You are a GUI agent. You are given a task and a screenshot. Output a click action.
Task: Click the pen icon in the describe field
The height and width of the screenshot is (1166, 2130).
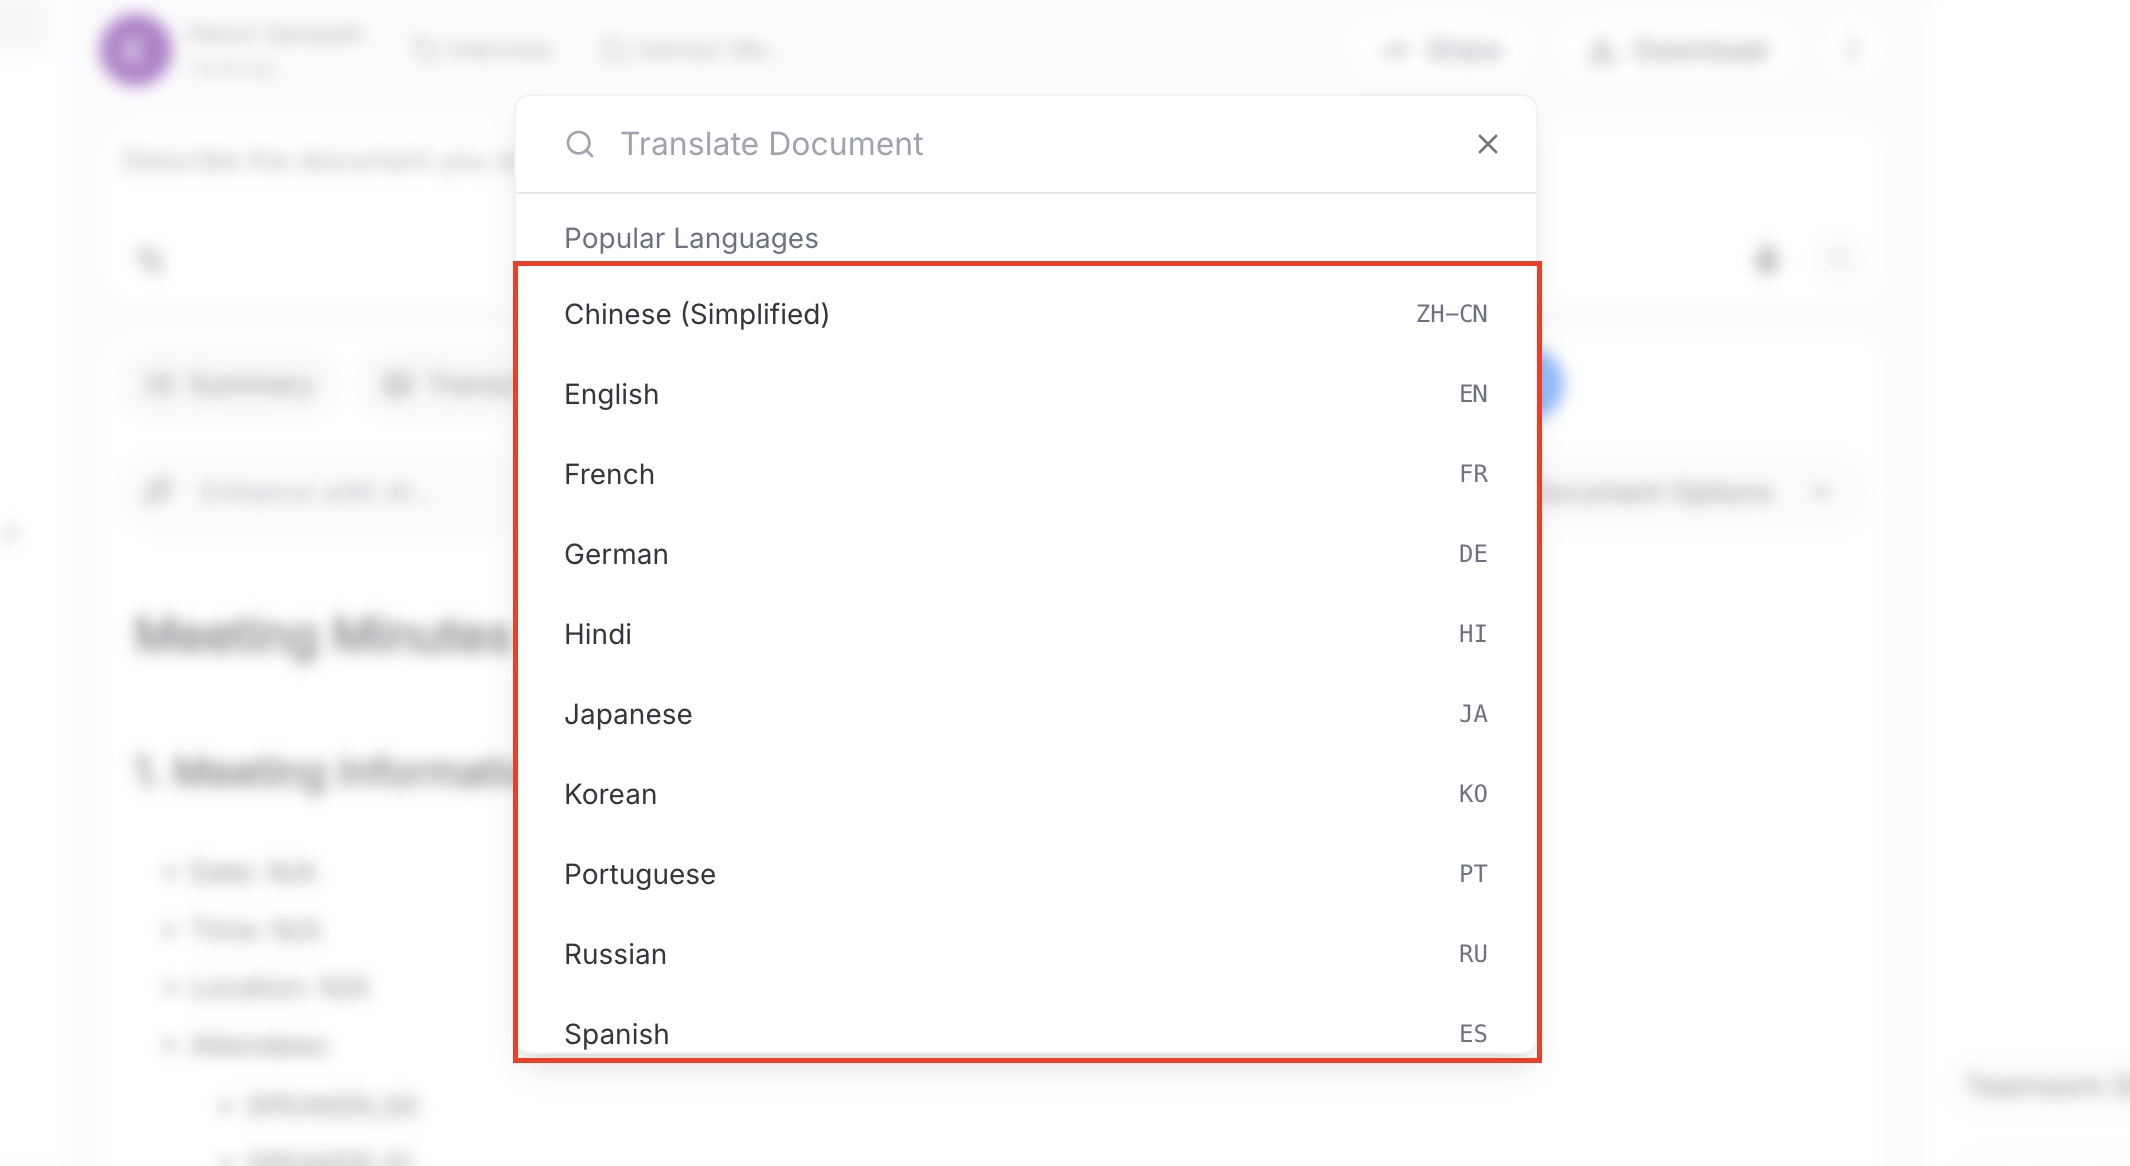[x=150, y=258]
